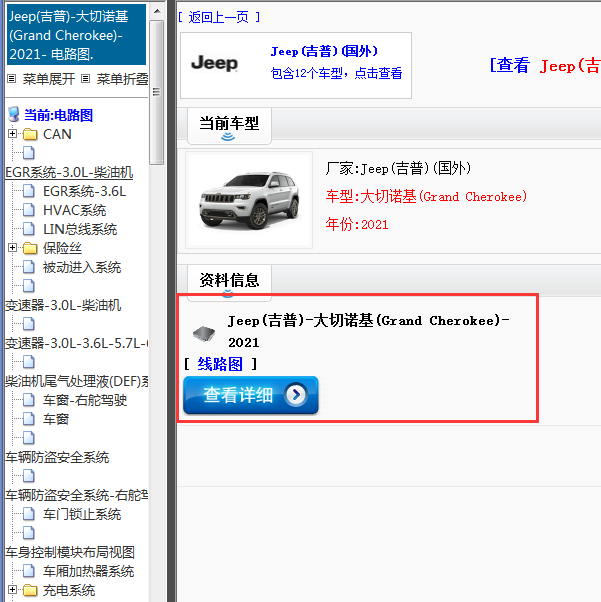This screenshot has height=602, width=601.
Task: Click the sidebar scrollbar up arrow
Action: tap(157, 11)
